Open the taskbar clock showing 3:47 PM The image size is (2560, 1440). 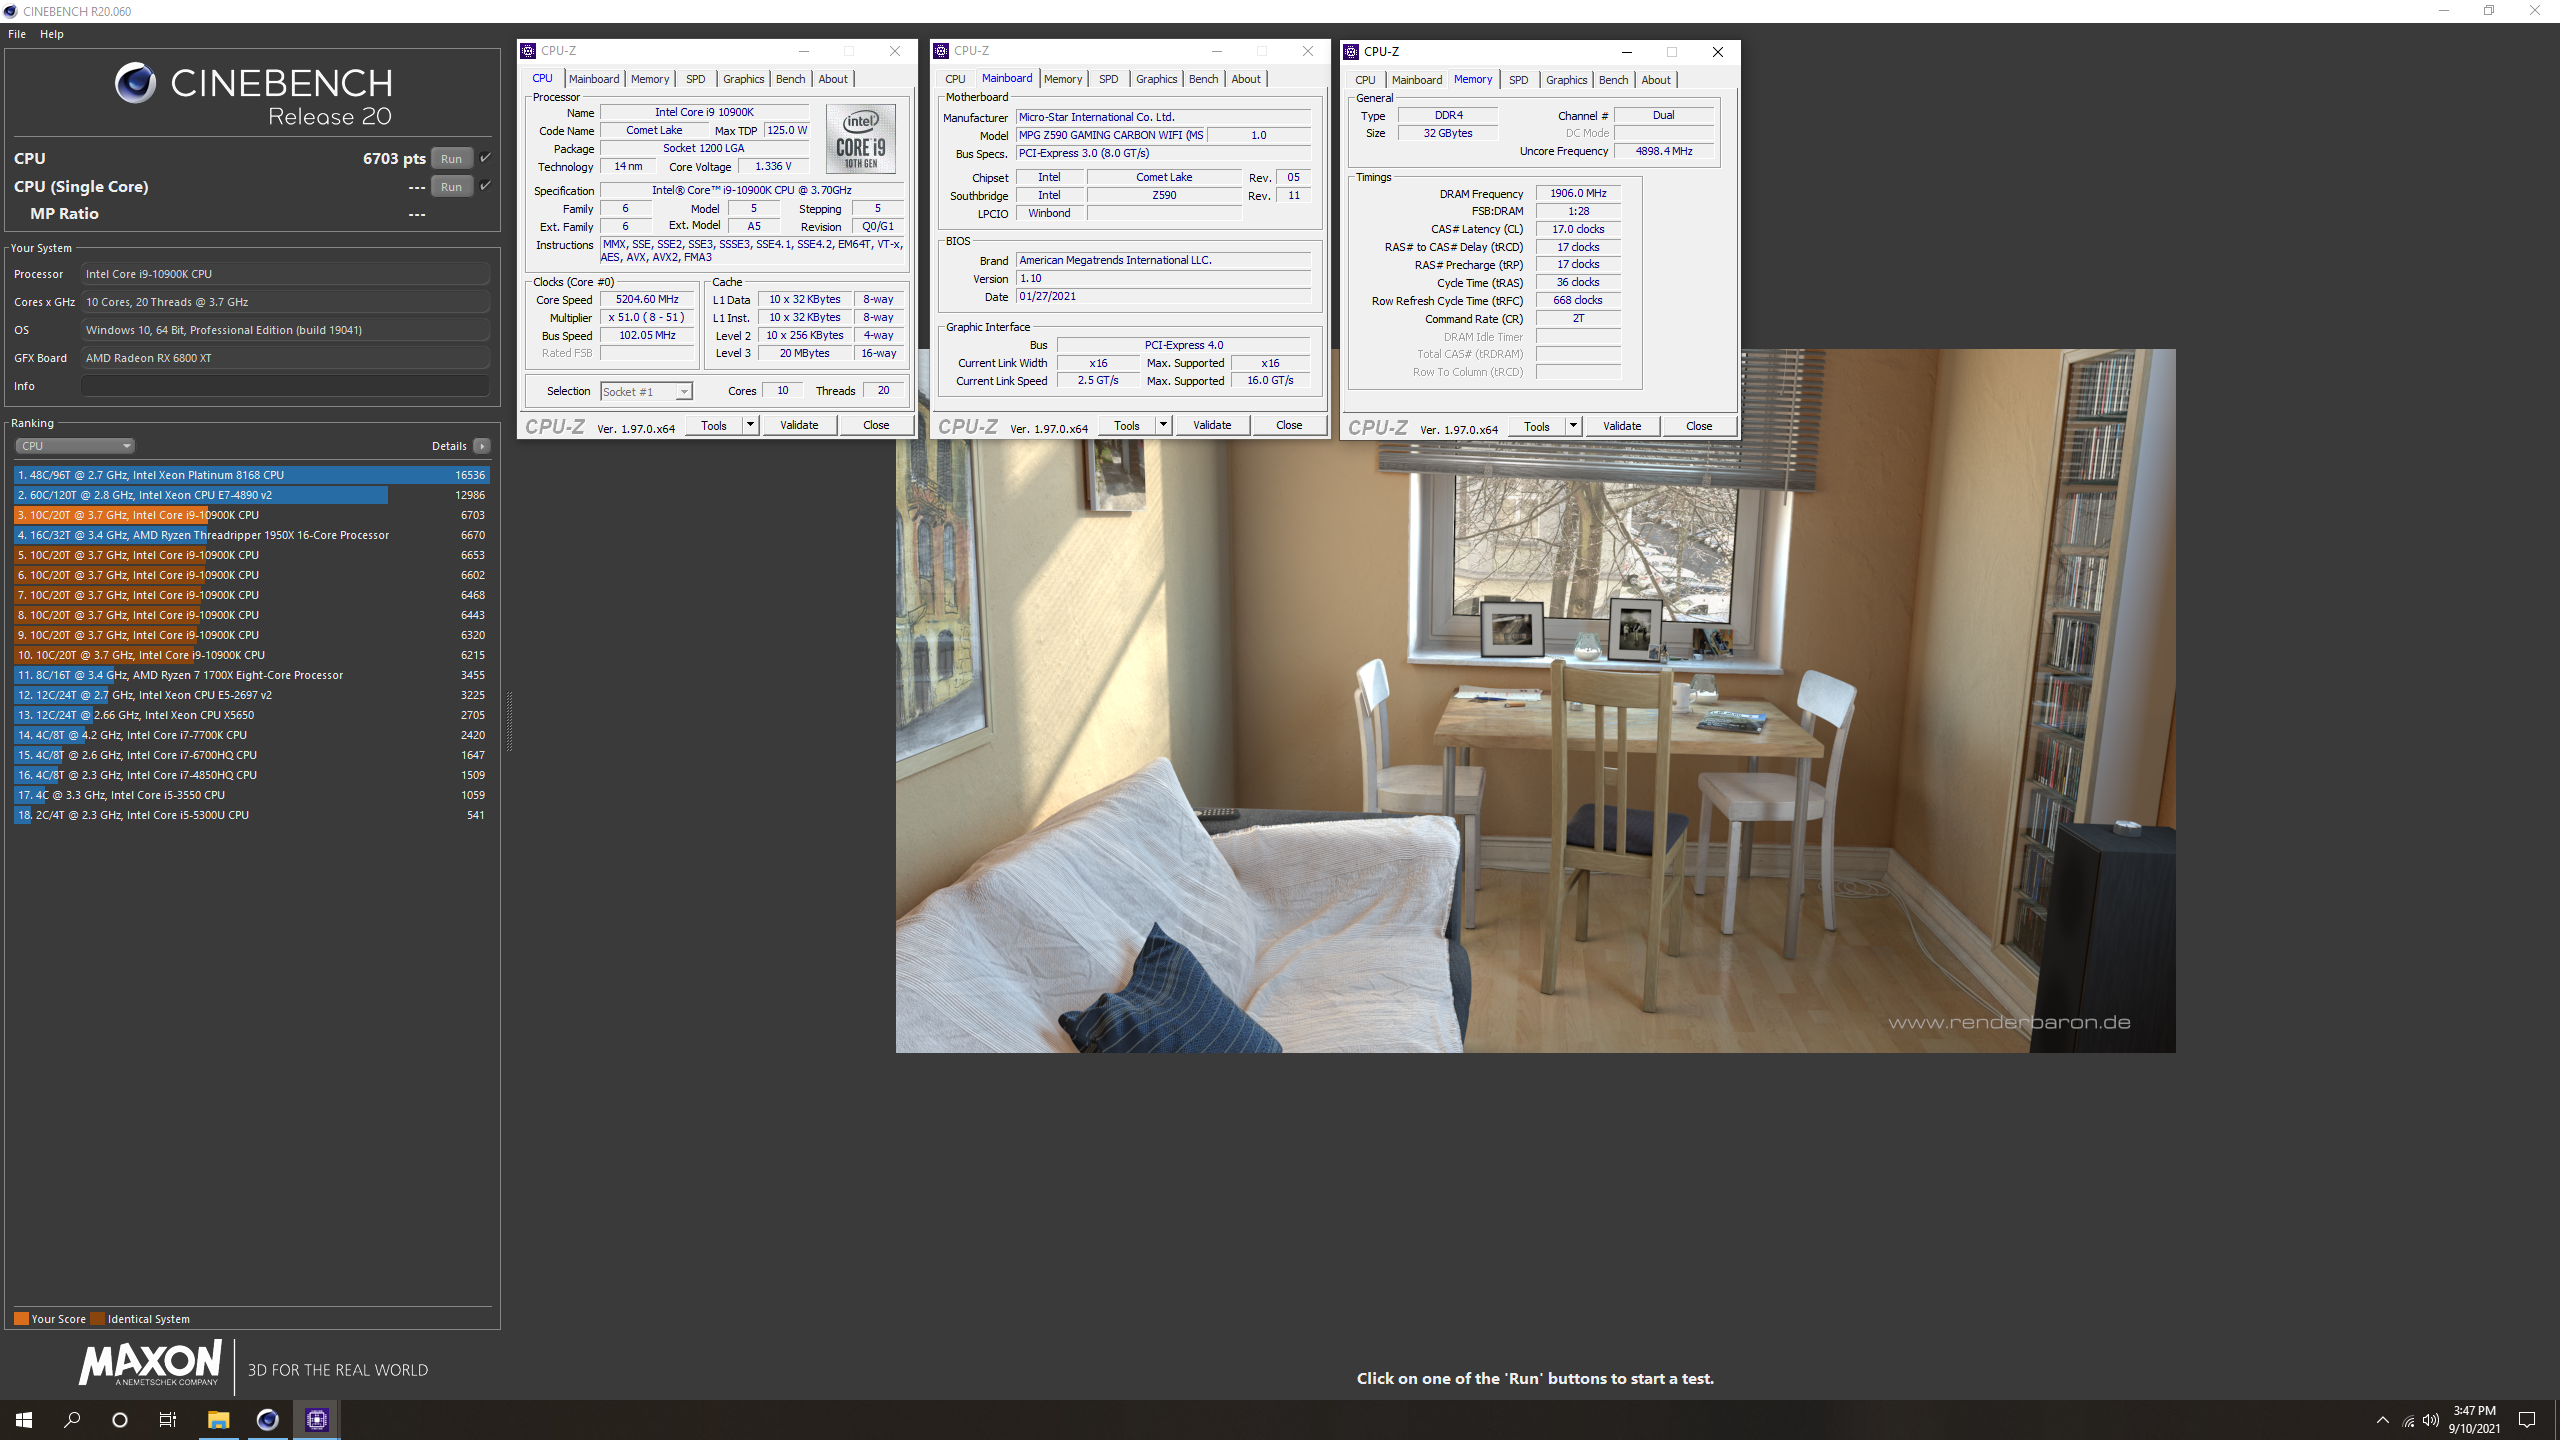click(x=2475, y=1420)
